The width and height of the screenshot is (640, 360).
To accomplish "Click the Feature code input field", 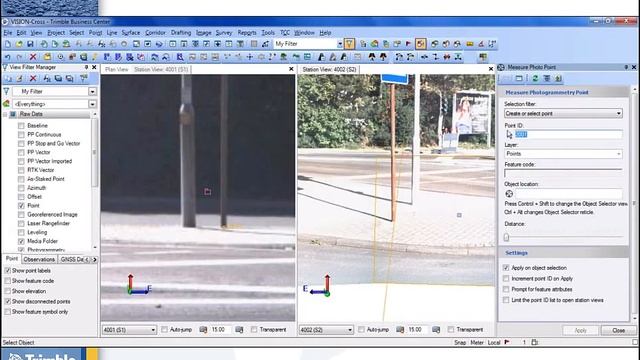I will coord(563,173).
